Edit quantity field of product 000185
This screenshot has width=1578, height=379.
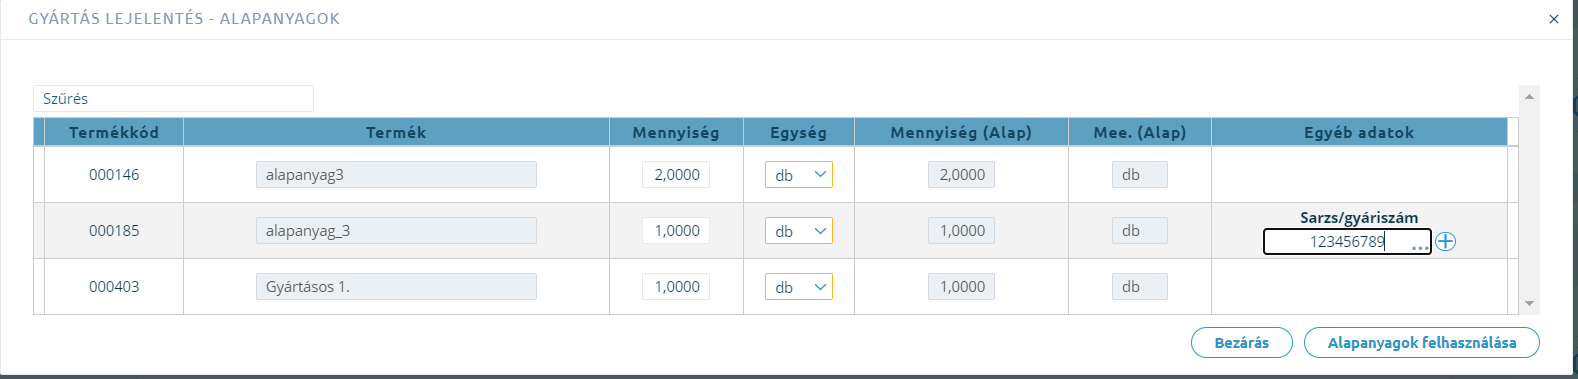pos(676,231)
